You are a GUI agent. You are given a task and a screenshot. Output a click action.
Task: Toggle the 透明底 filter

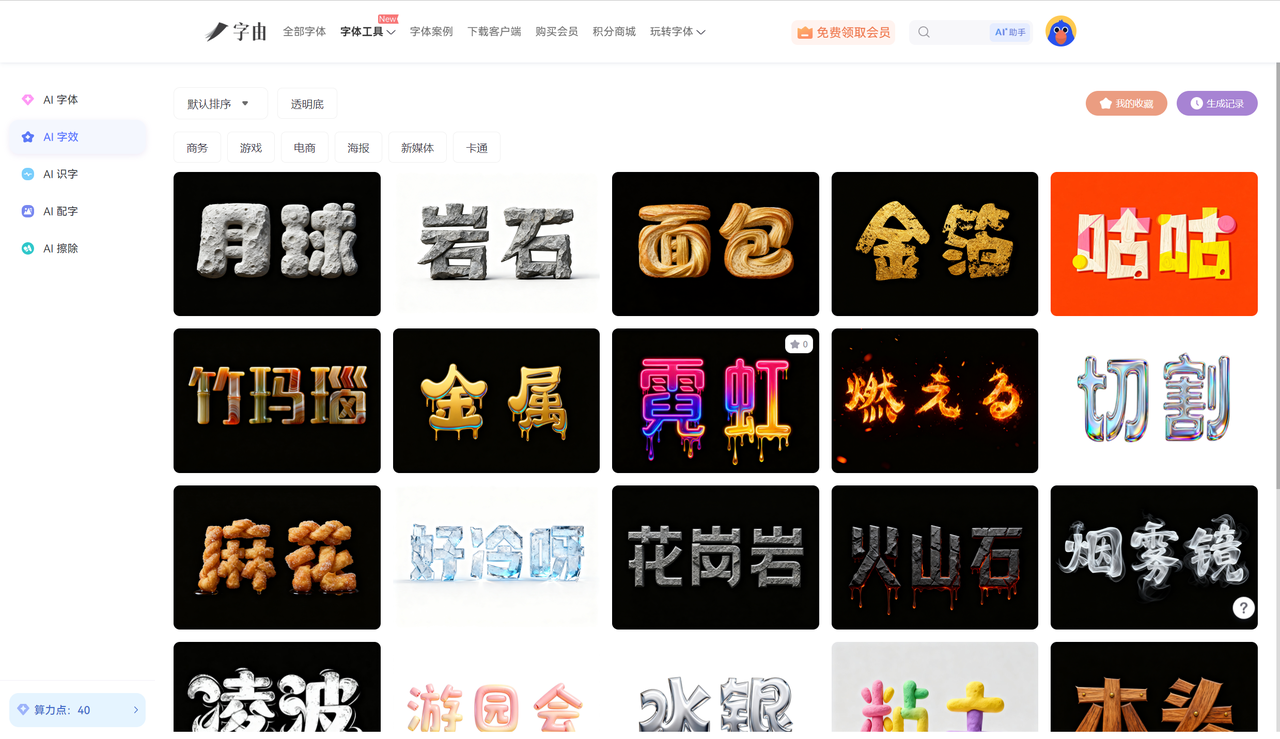(307, 104)
